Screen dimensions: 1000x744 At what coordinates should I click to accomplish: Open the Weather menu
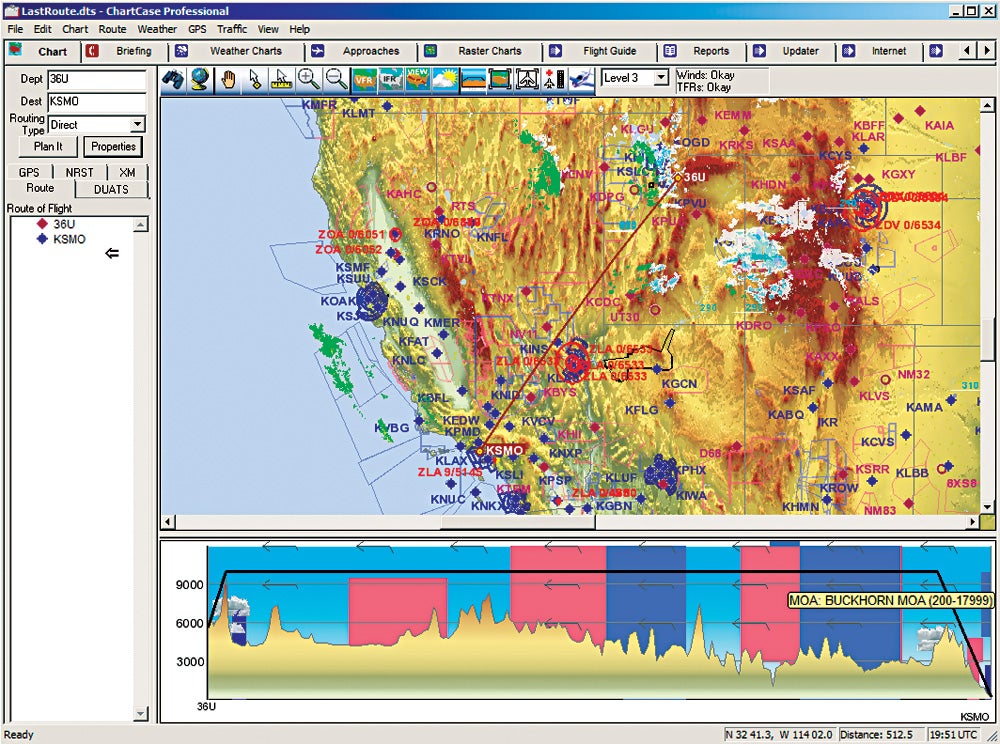click(x=157, y=29)
